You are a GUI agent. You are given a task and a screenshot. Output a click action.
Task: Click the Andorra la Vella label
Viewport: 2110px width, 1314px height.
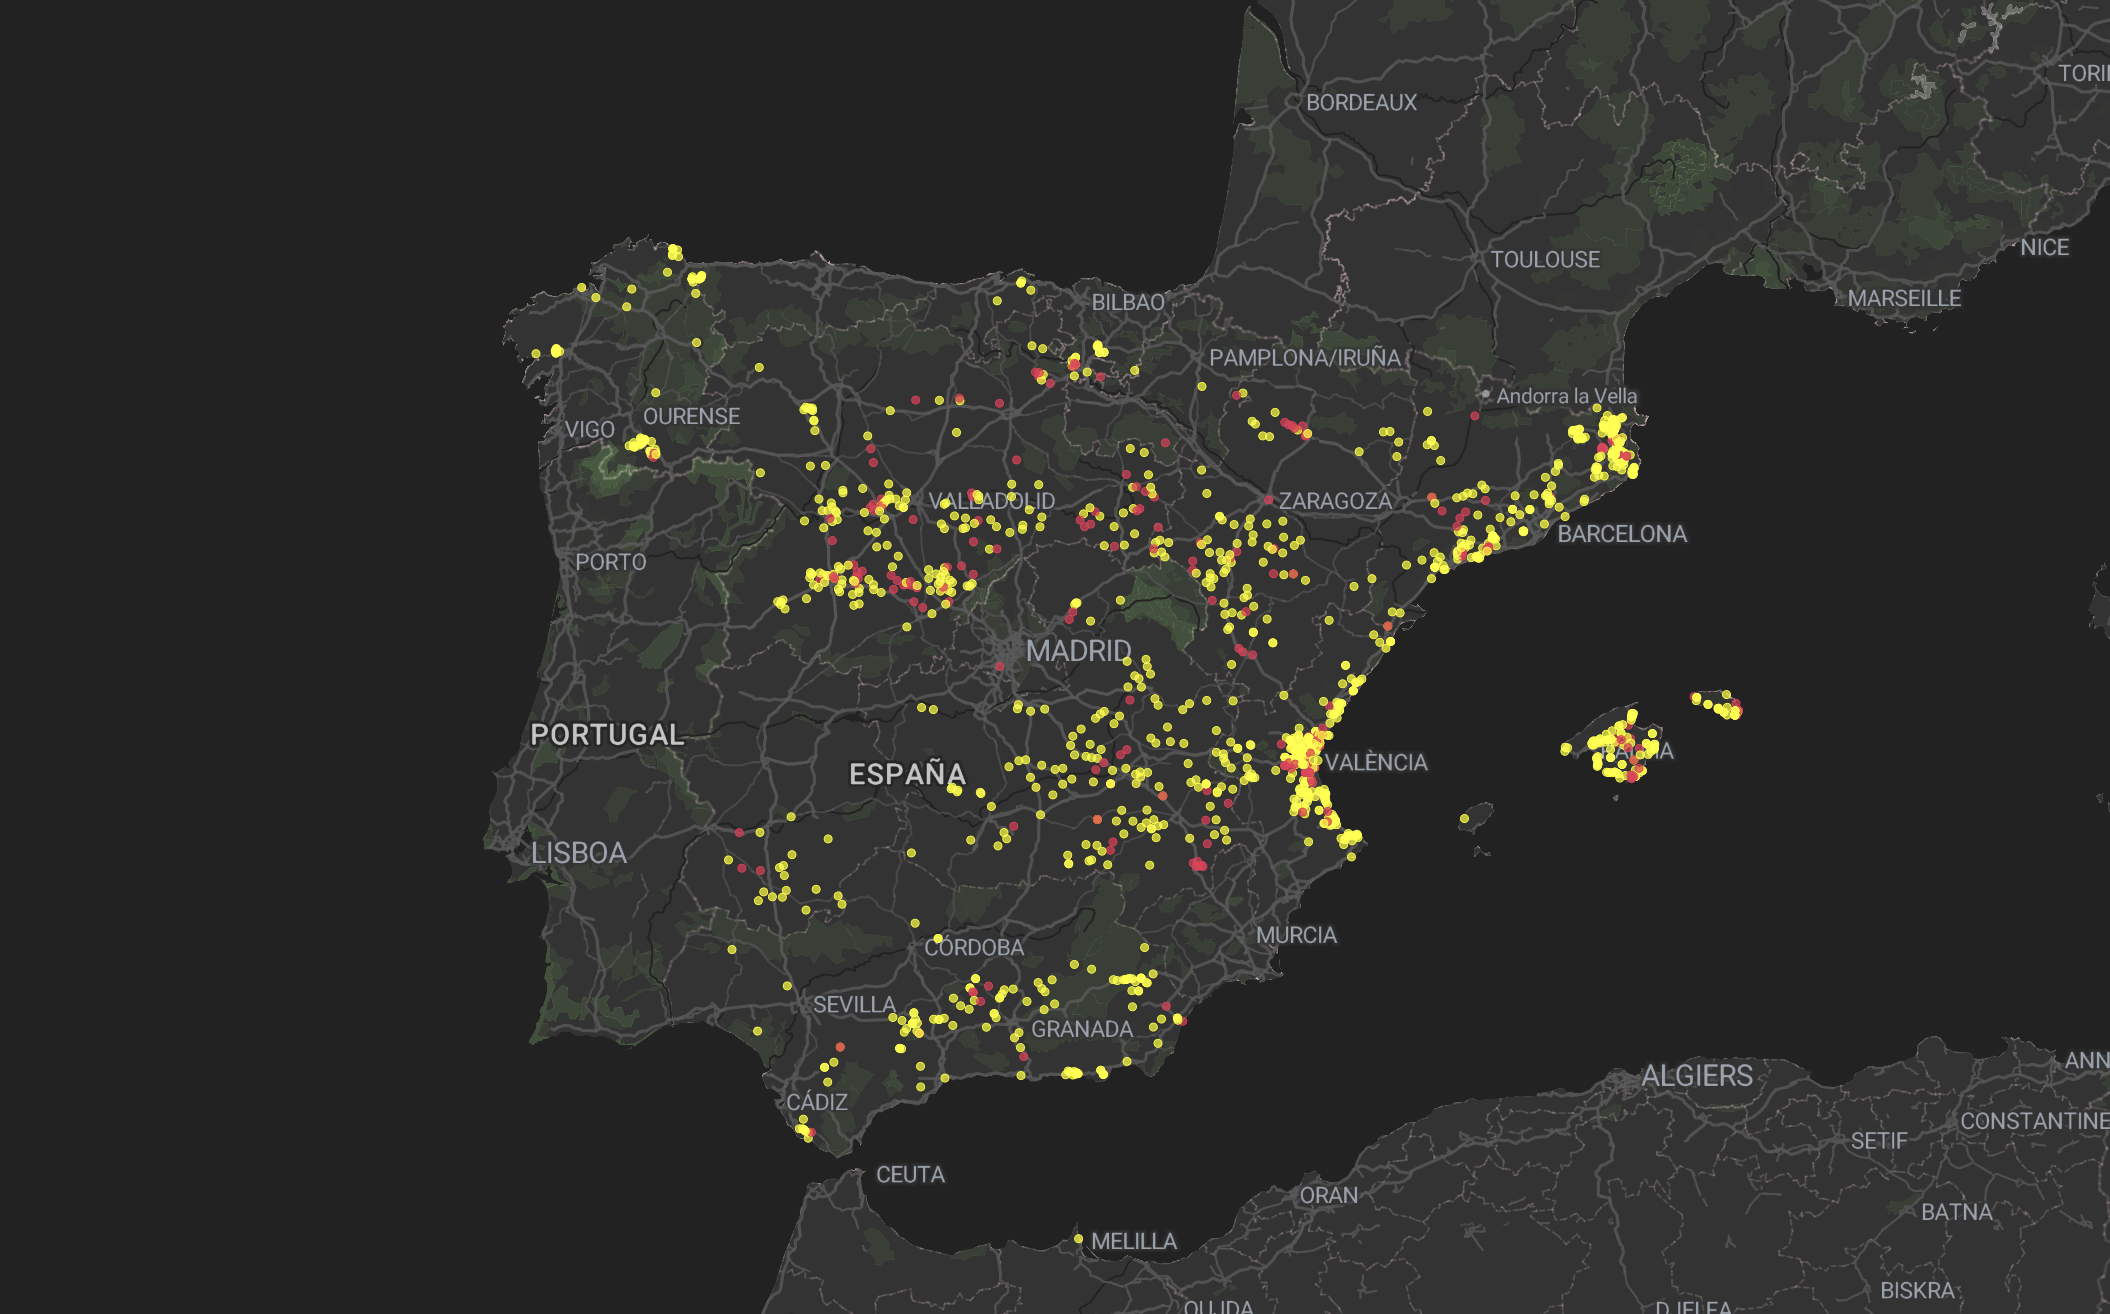[x=1566, y=396]
